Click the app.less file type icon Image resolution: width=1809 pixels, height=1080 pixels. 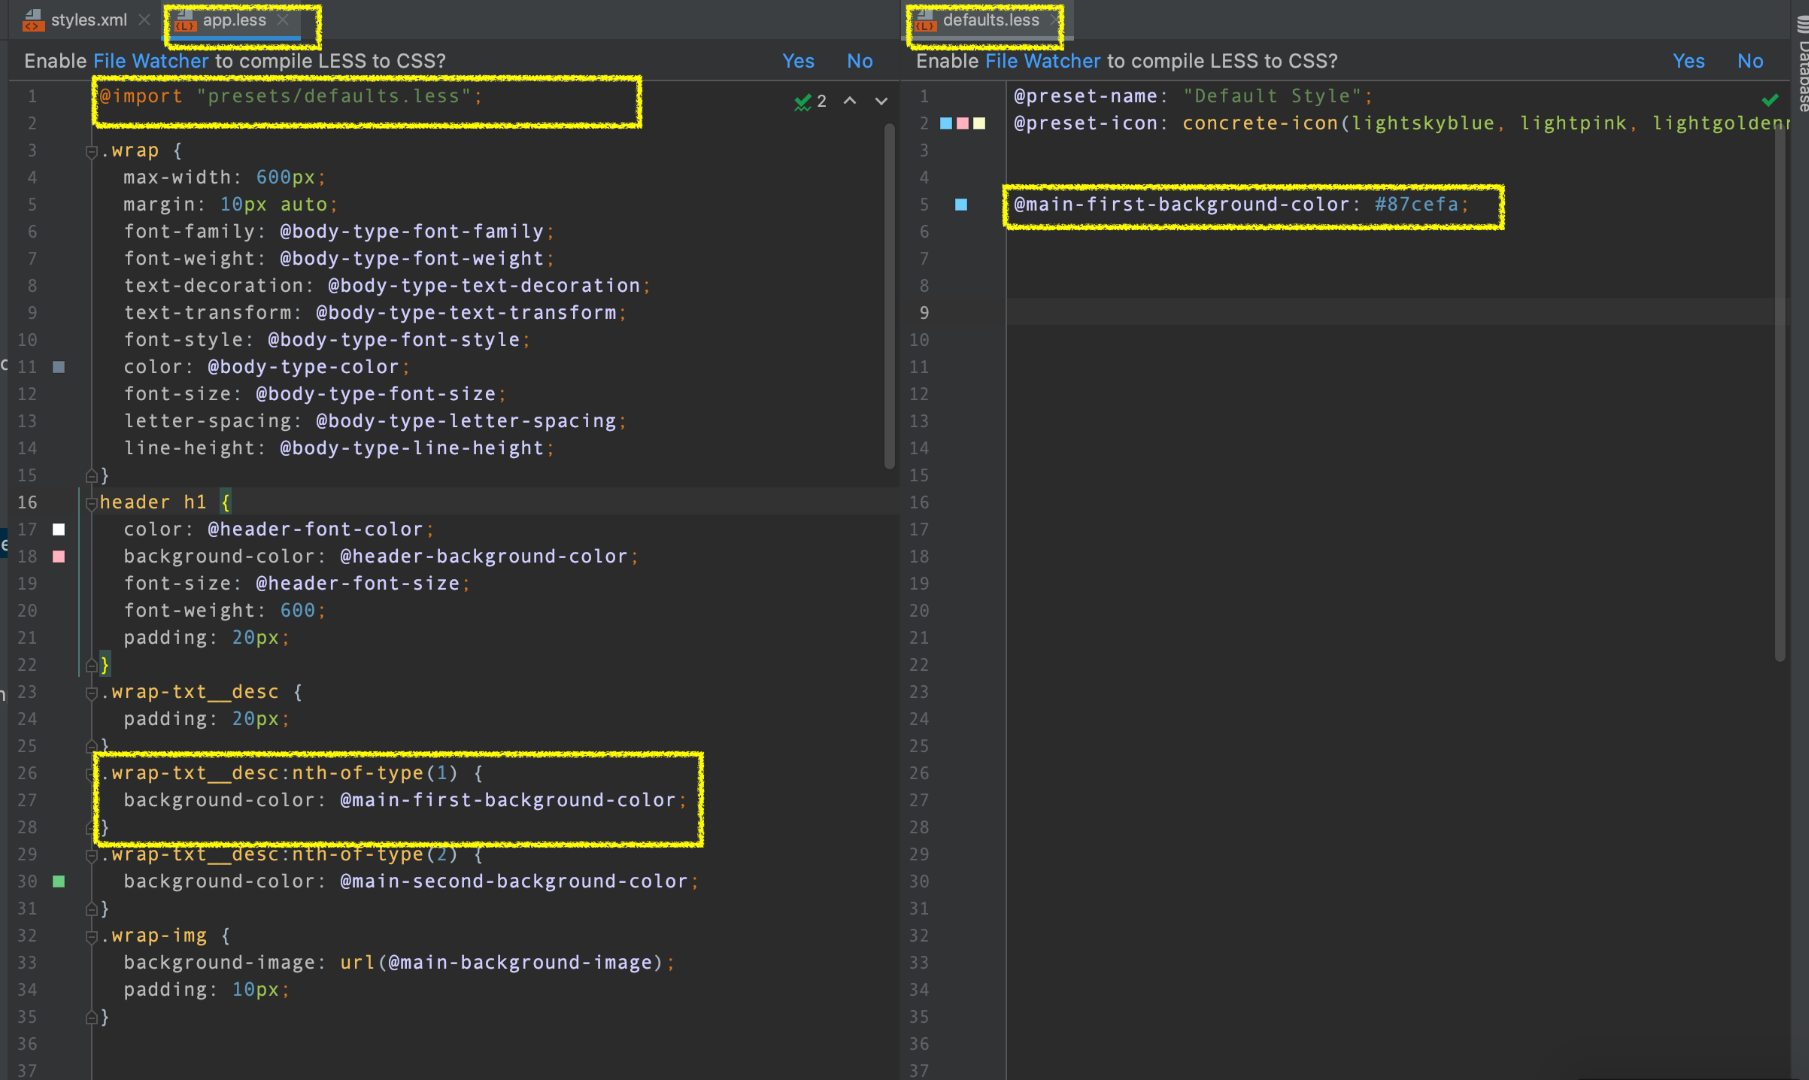(186, 20)
